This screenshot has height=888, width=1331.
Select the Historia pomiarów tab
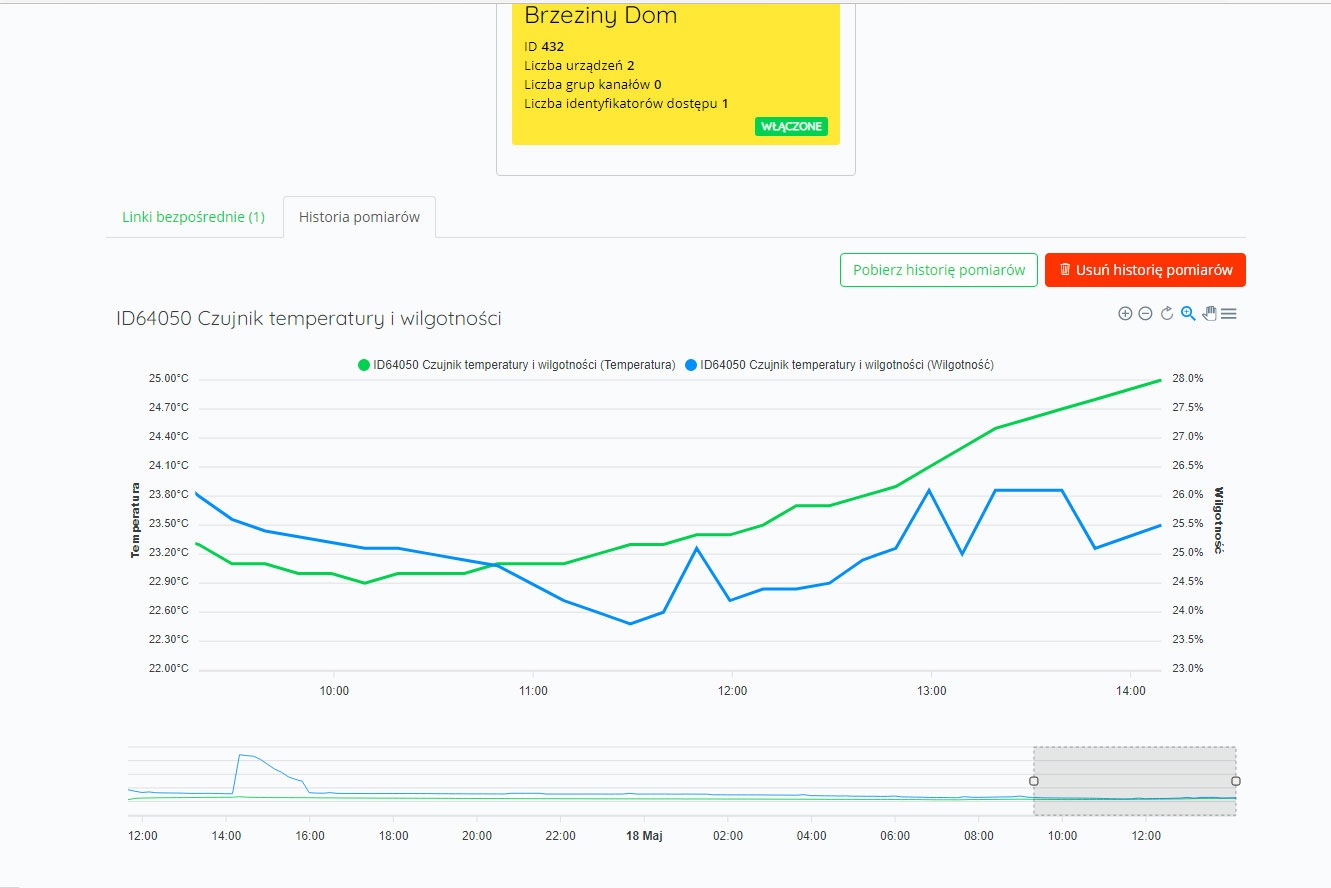359,217
